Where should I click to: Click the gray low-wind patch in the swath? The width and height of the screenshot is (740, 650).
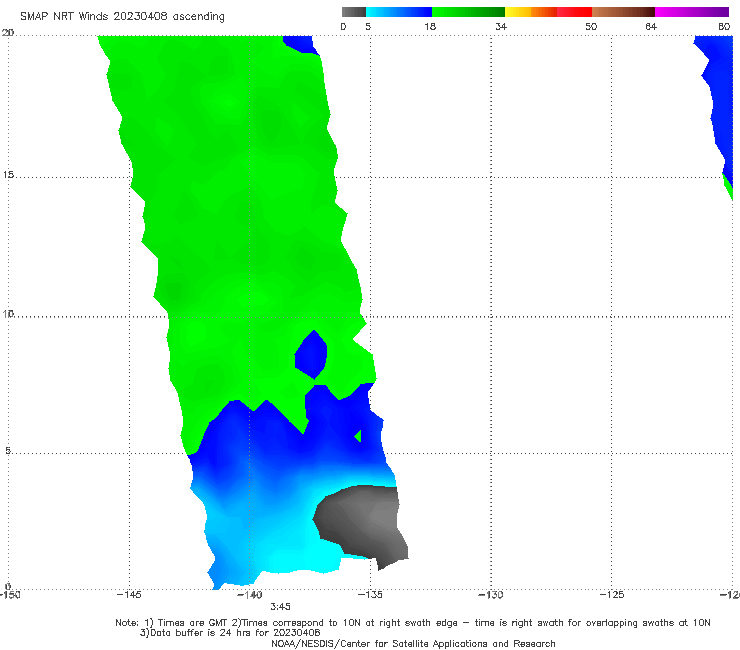[363, 522]
